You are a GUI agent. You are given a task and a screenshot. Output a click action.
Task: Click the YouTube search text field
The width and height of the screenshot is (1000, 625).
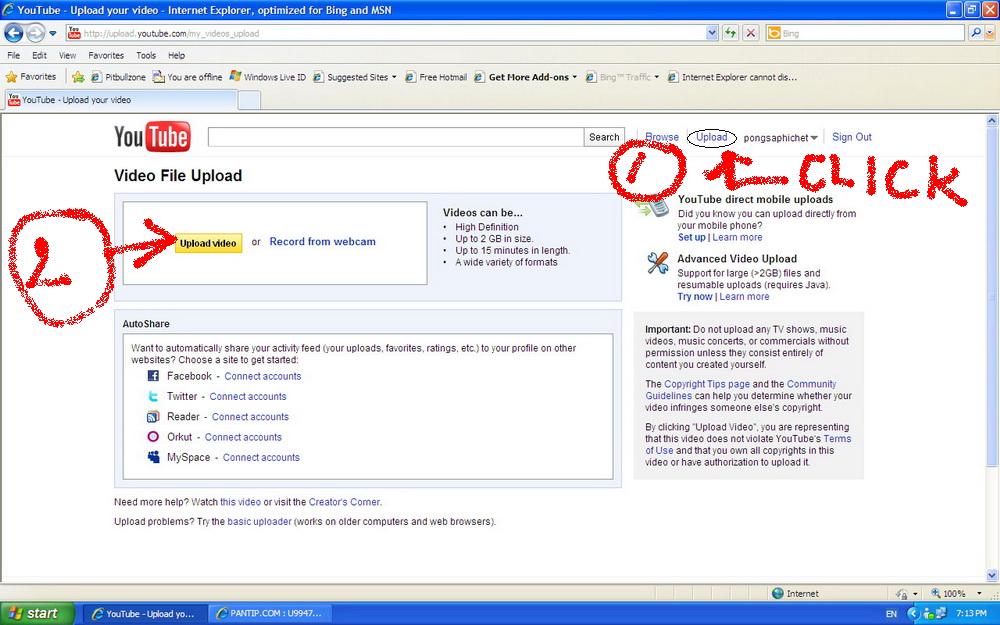(x=395, y=137)
